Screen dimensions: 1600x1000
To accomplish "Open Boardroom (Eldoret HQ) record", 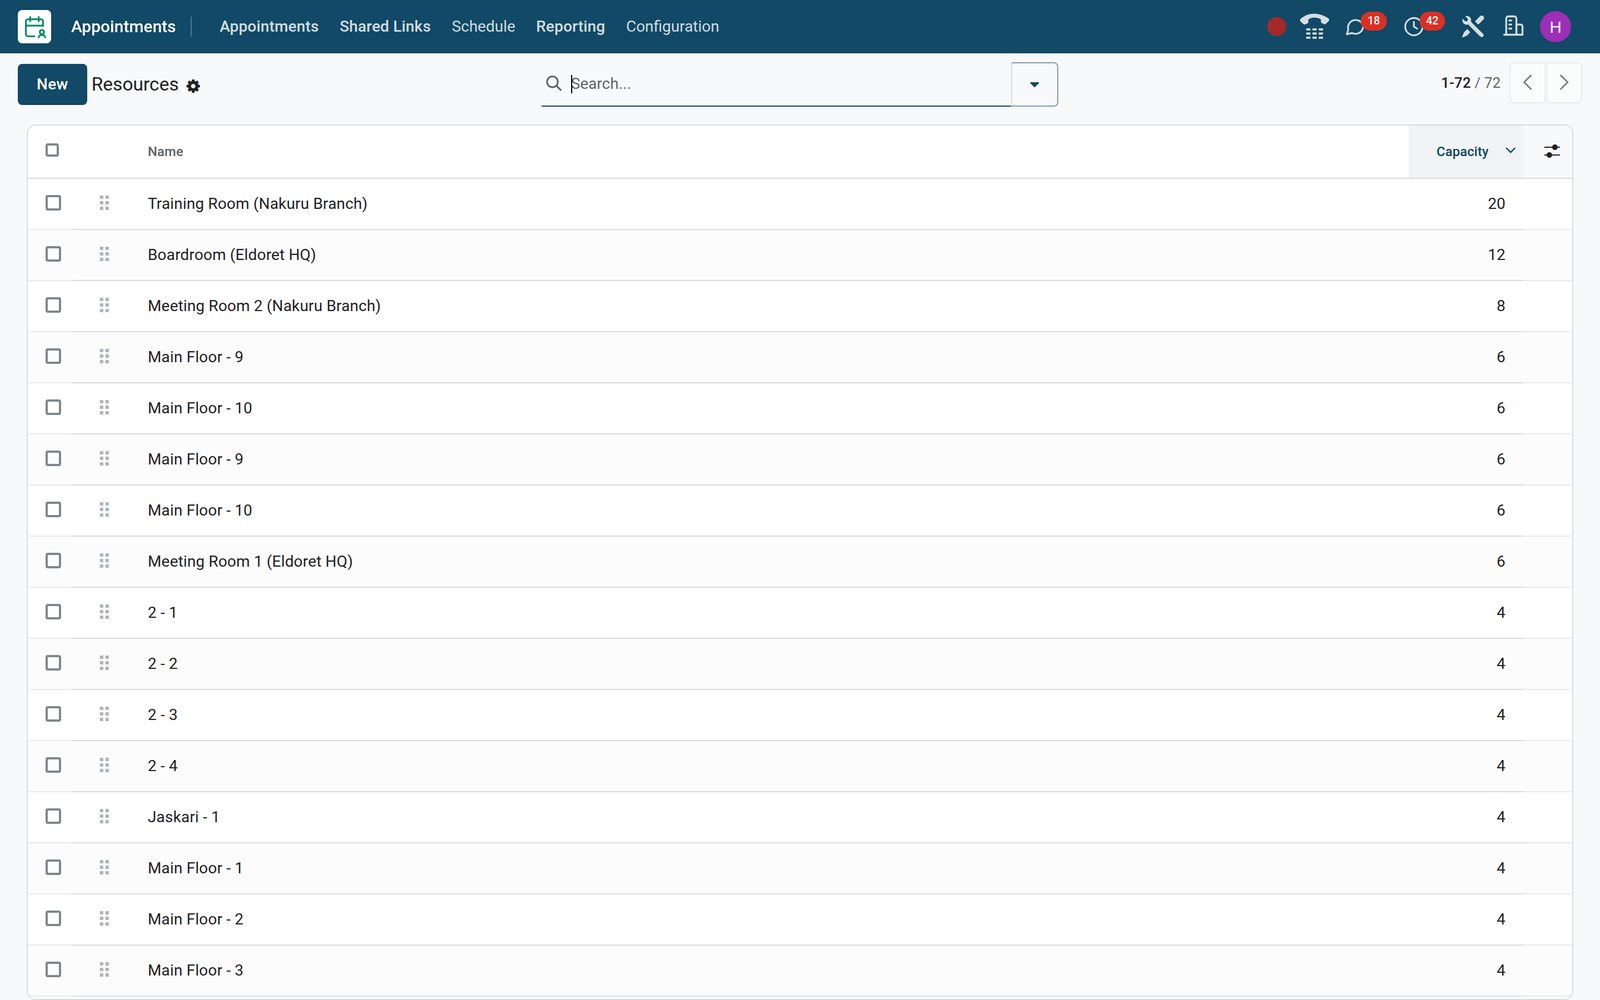I will (x=232, y=255).
